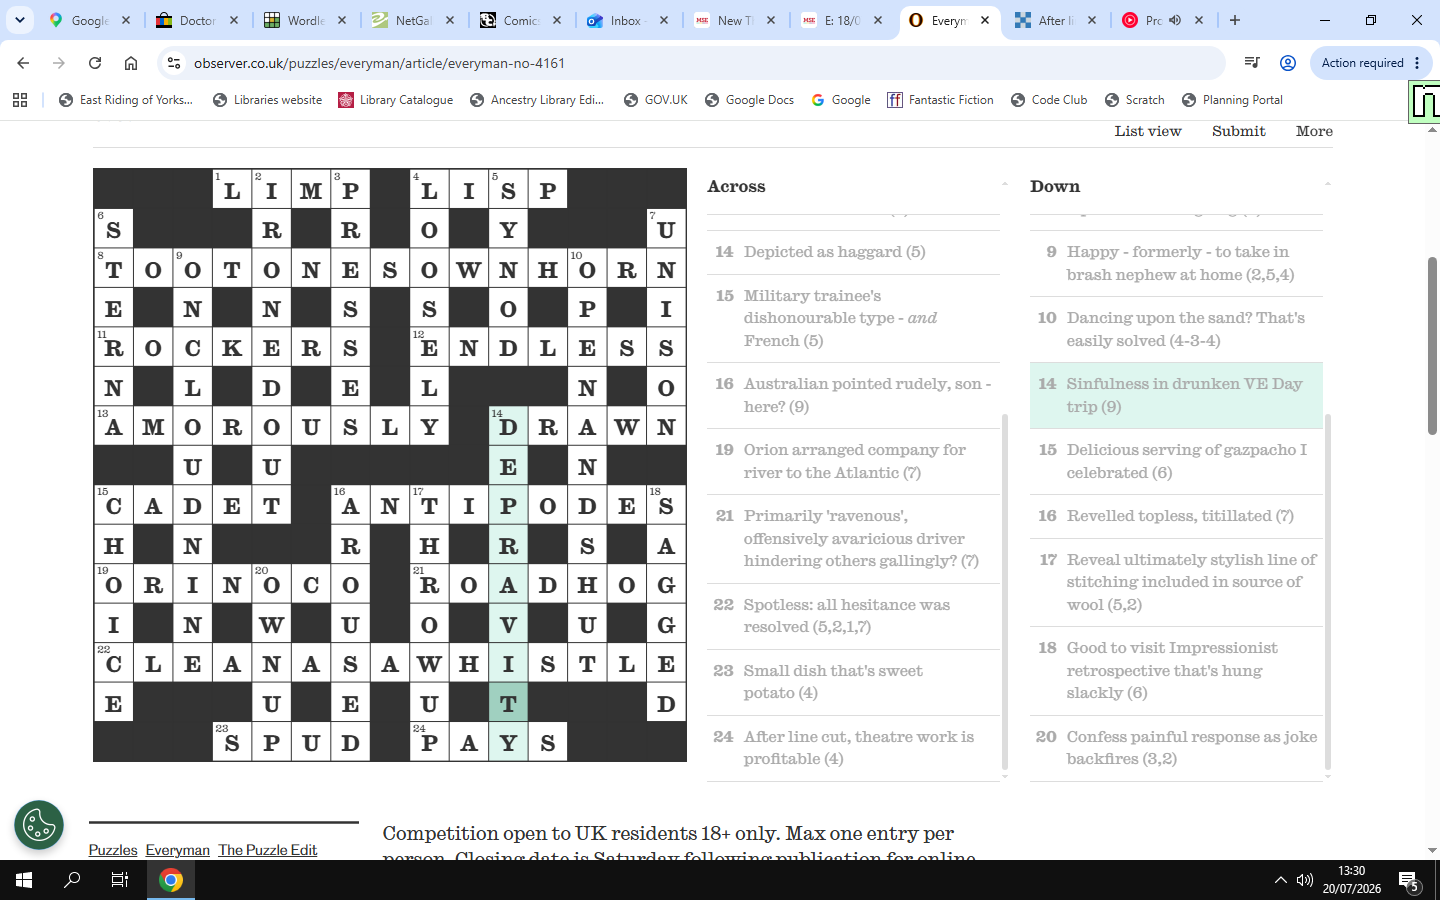Image resolution: width=1440 pixels, height=900 pixels.
Task: Open the media control icon in Chrome toolbar
Action: click(x=1251, y=63)
